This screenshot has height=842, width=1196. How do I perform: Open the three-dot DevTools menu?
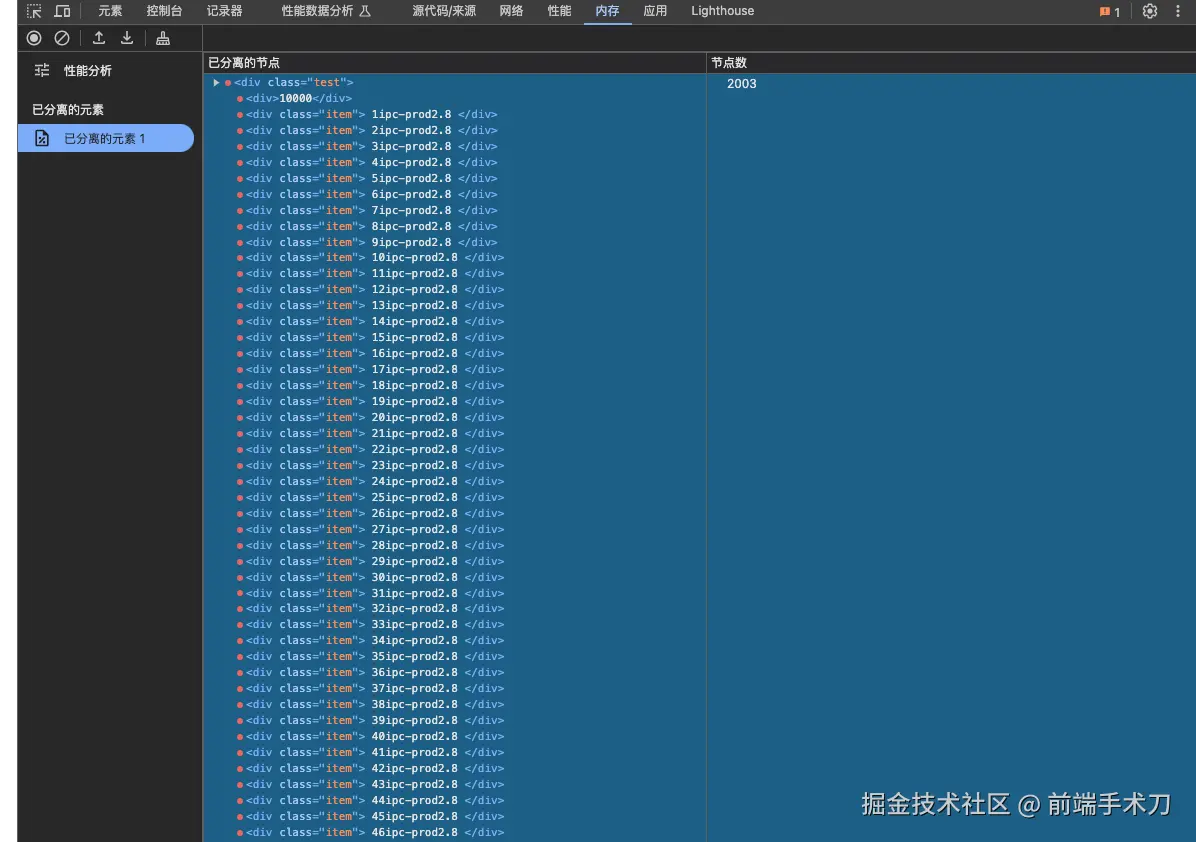[x=1178, y=11]
